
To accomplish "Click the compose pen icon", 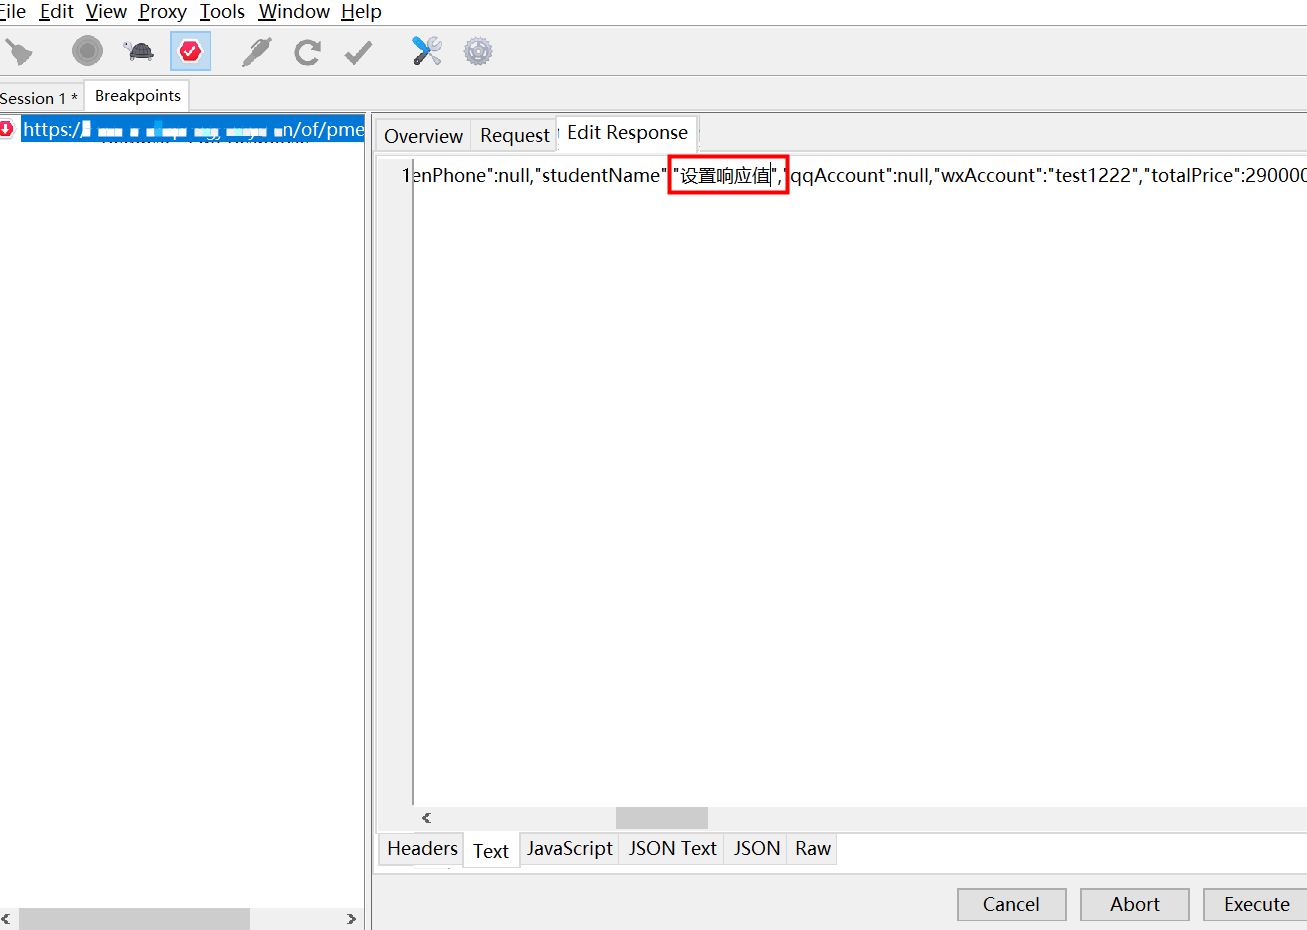I will 256,51.
